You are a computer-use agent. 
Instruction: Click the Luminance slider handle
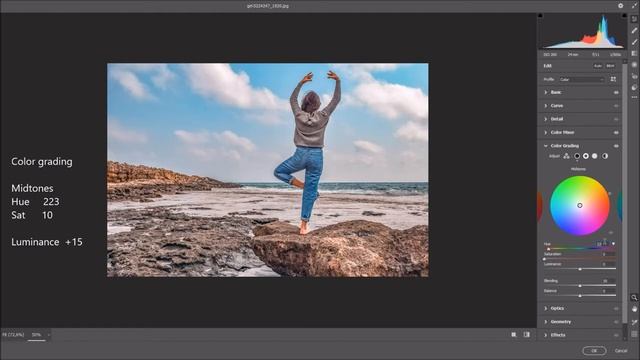(580, 269)
